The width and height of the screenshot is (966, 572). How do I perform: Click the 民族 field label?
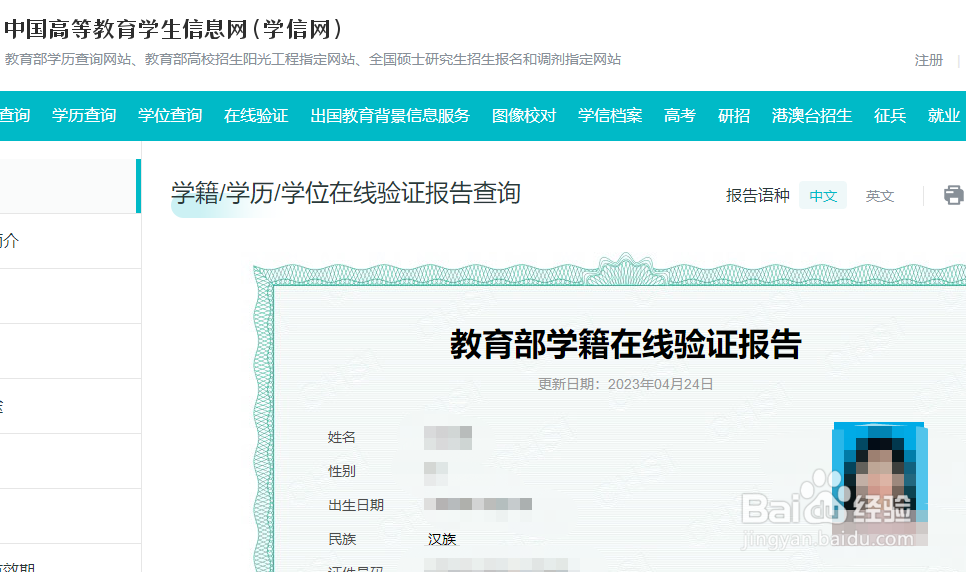(342, 539)
